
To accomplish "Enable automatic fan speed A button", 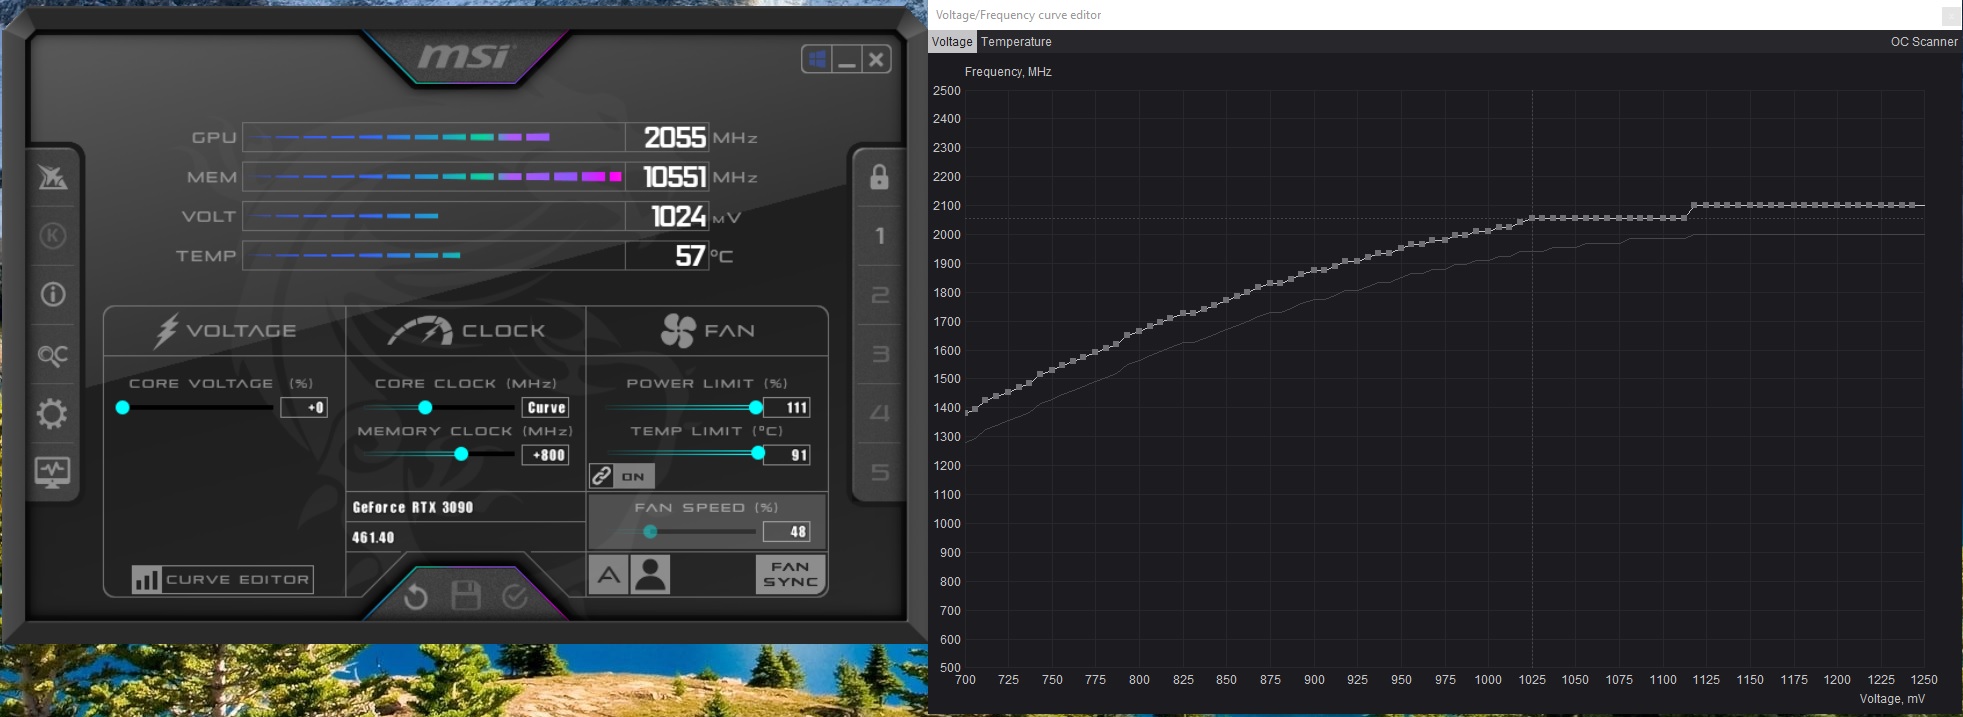I will pos(608,575).
